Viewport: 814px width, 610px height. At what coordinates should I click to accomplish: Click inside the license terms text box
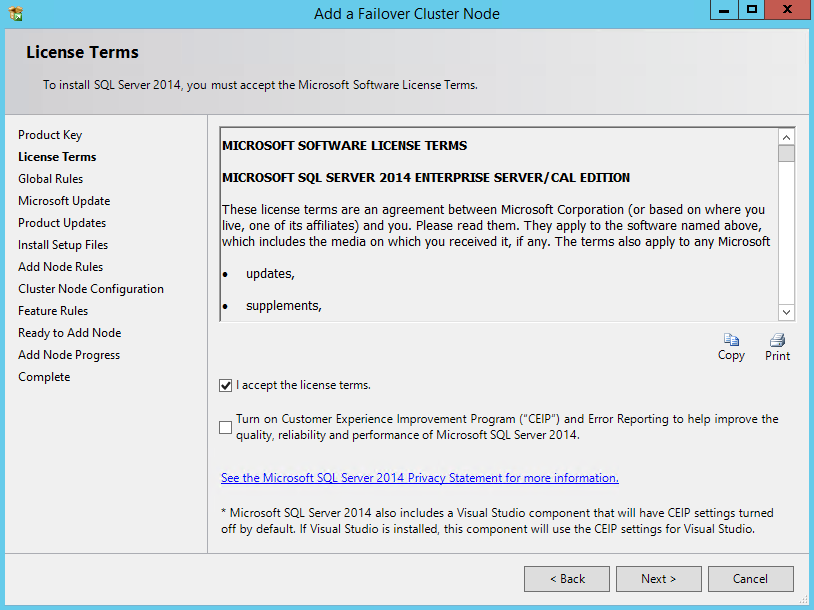[498, 240]
